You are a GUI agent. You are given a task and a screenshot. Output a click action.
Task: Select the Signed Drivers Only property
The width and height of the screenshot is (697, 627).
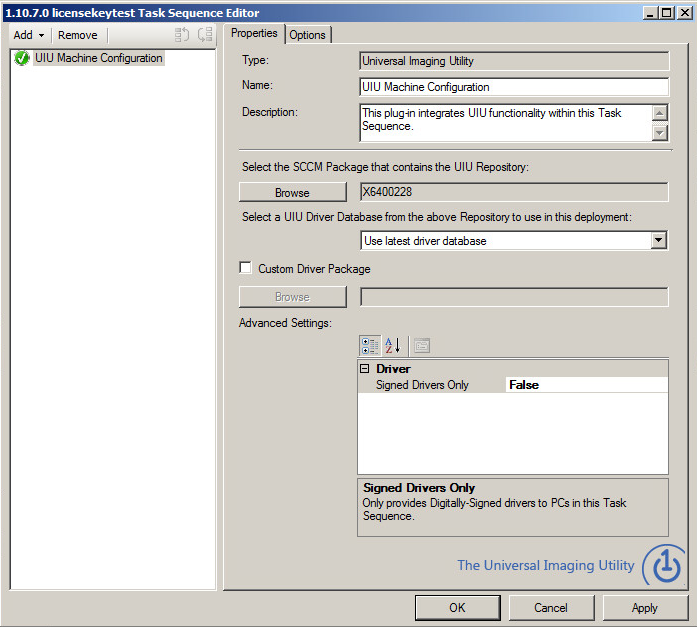422,385
